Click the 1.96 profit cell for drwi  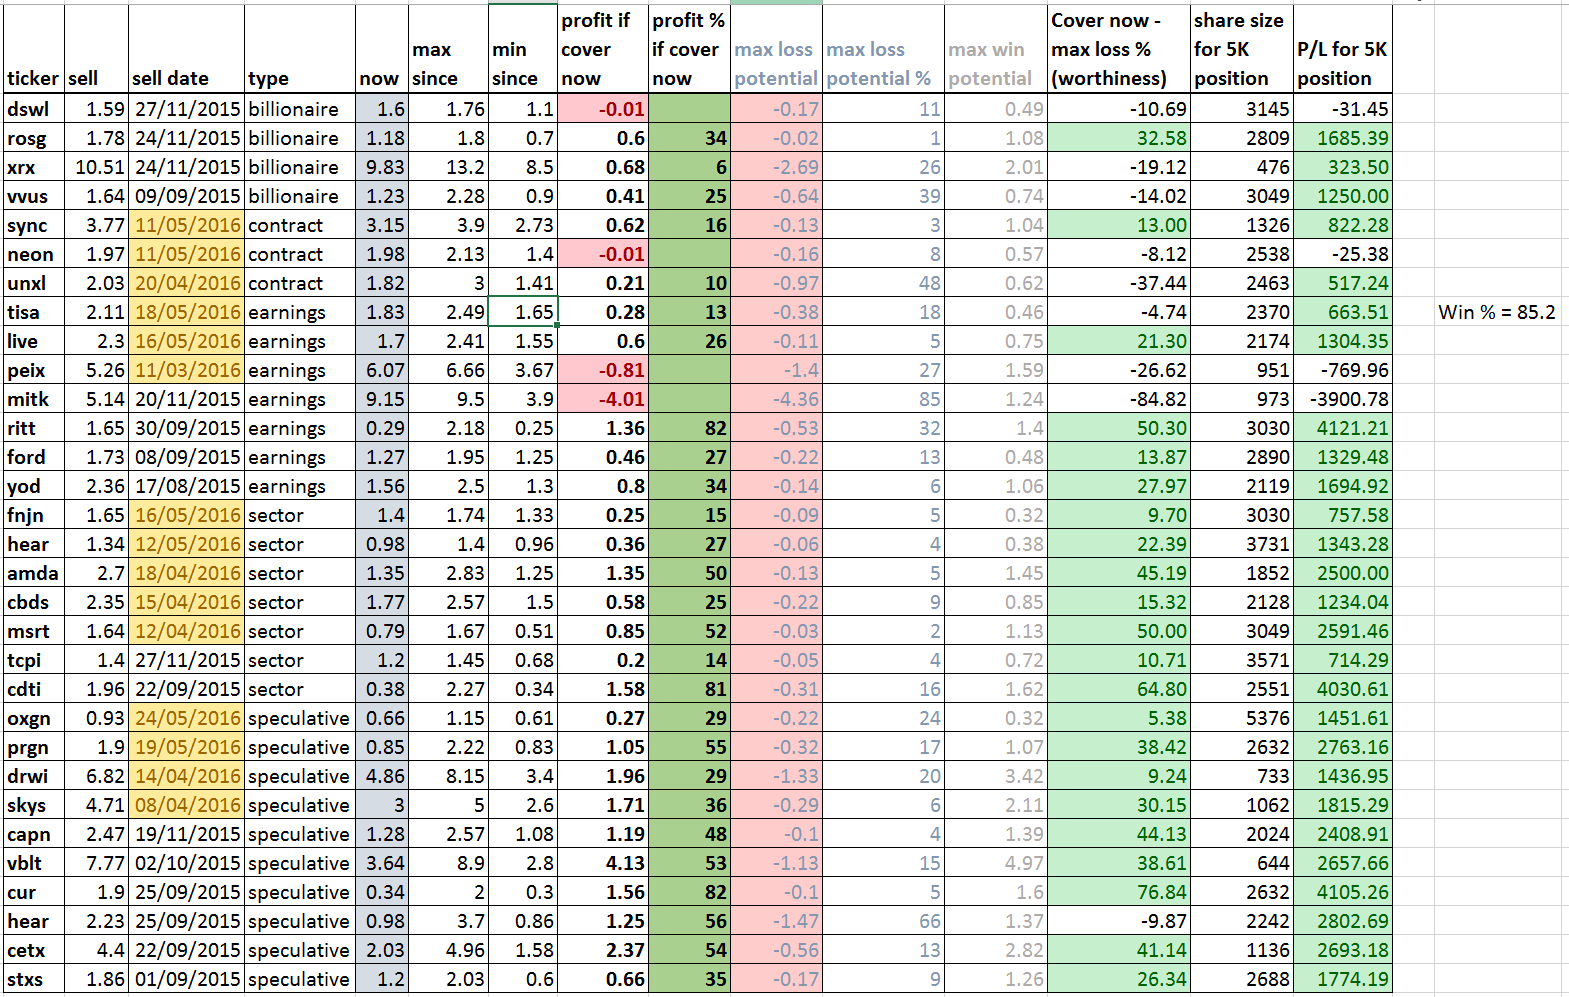coord(603,776)
